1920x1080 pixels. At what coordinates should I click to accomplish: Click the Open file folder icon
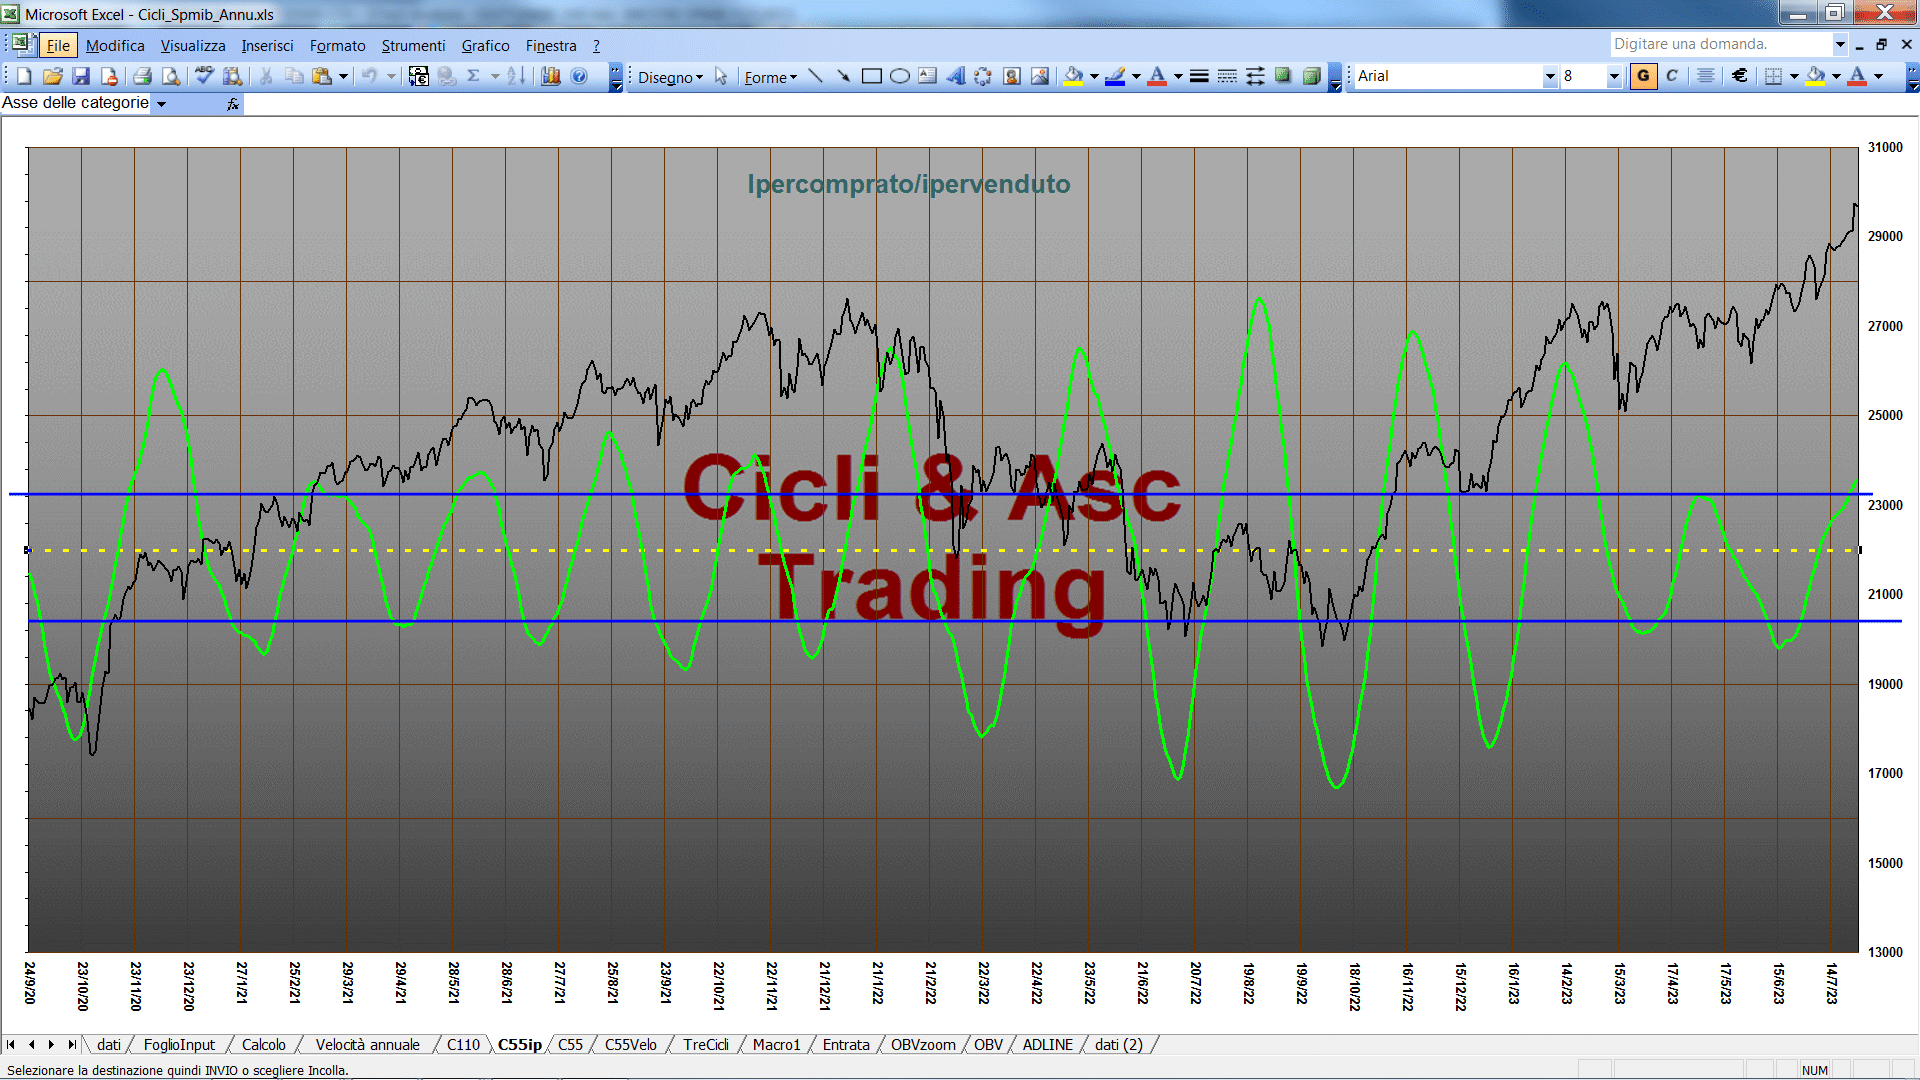pyautogui.click(x=53, y=76)
